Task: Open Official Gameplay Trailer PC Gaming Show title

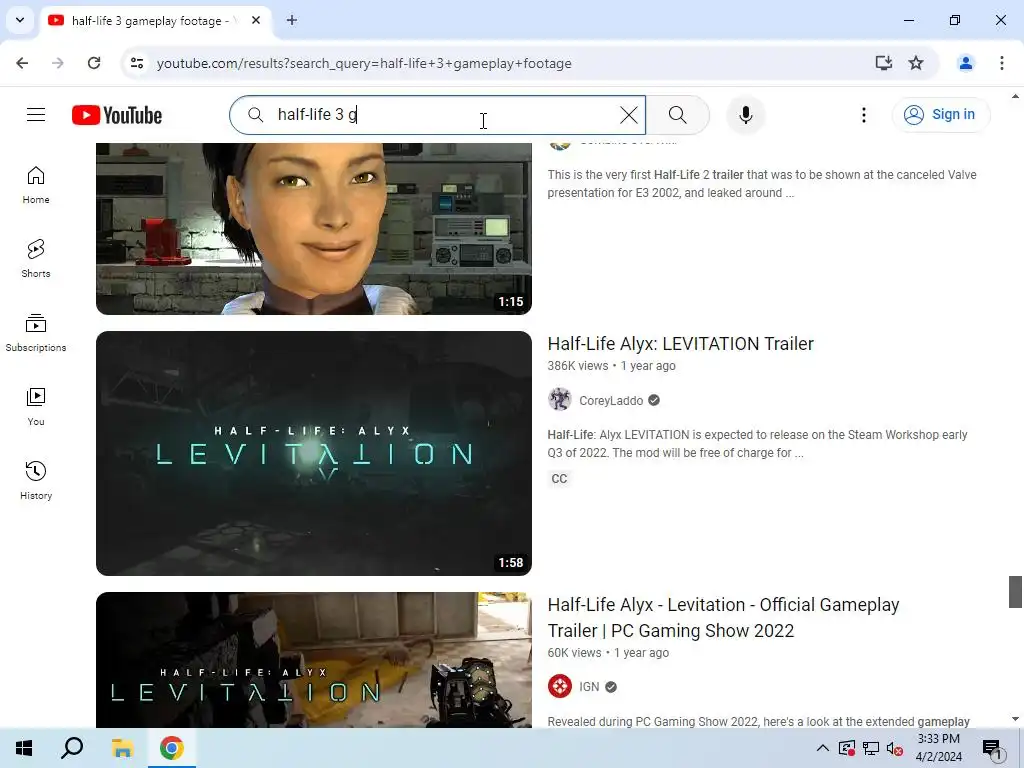Action: click(x=724, y=617)
